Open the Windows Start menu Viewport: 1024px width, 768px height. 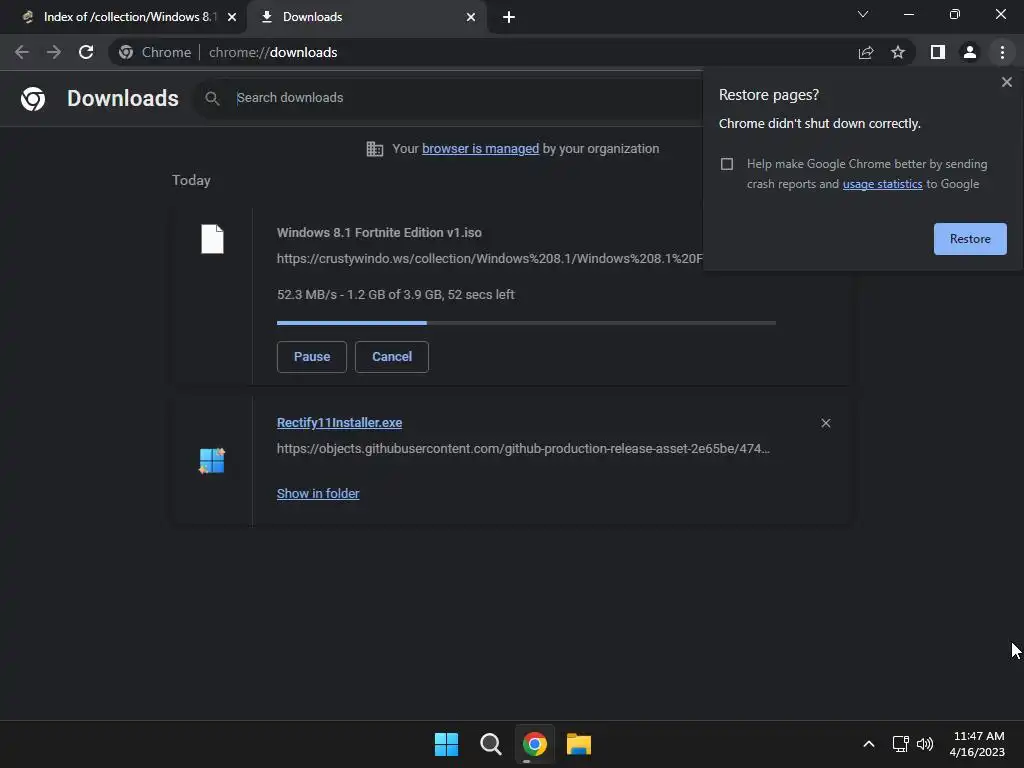coord(447,744)
